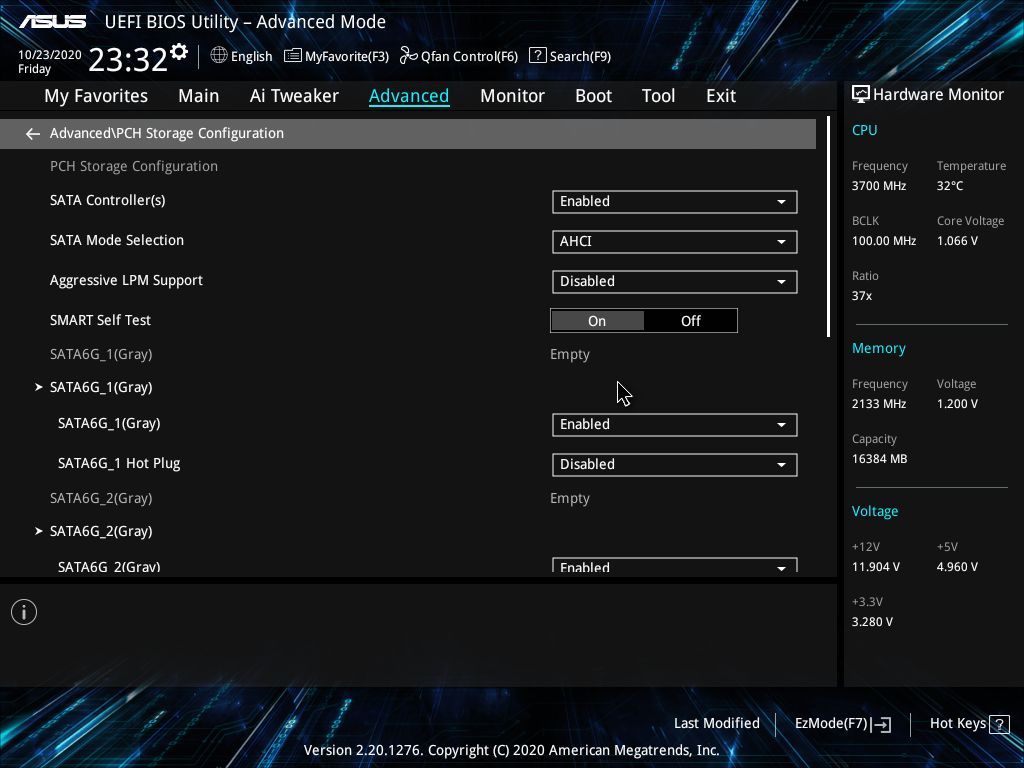Expand the SATA6G_1(Gray) submenu arrow
This screenshot has height=768, width=1024.
pyautogui.click(x=39, y=387)
